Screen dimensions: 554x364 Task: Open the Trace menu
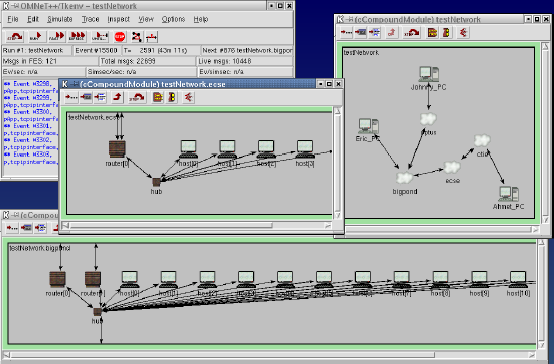(90, 19)
